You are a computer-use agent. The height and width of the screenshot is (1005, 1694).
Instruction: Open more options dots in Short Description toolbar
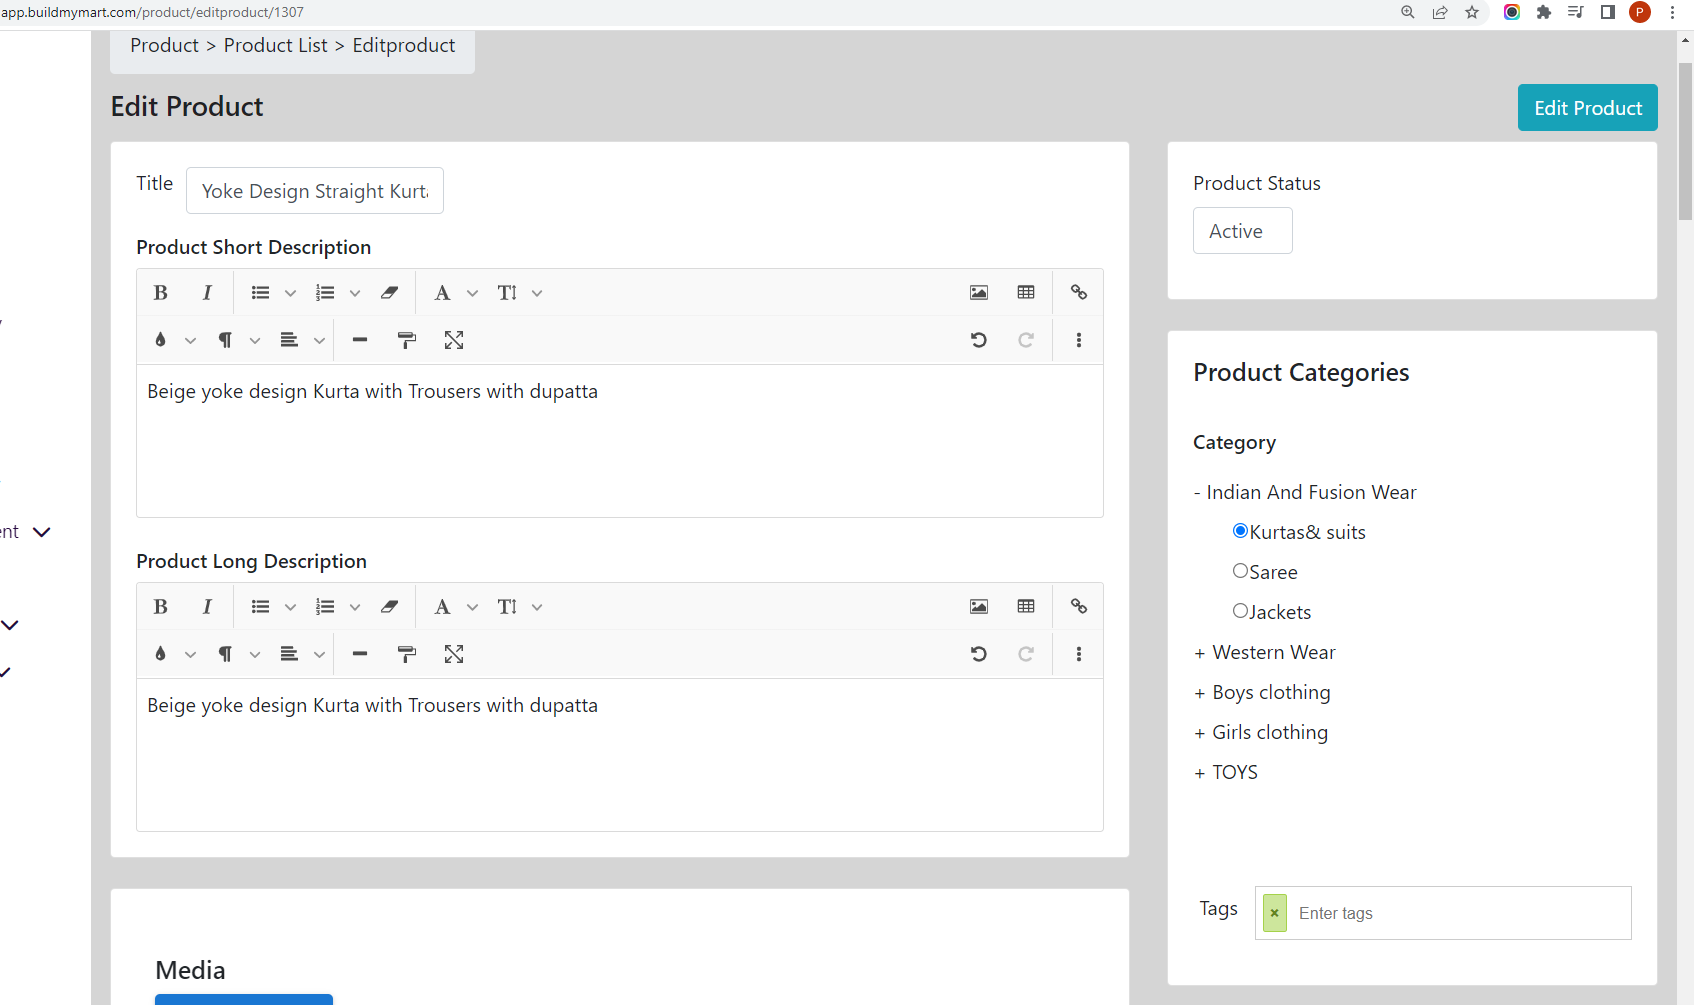click(1079, 340)
